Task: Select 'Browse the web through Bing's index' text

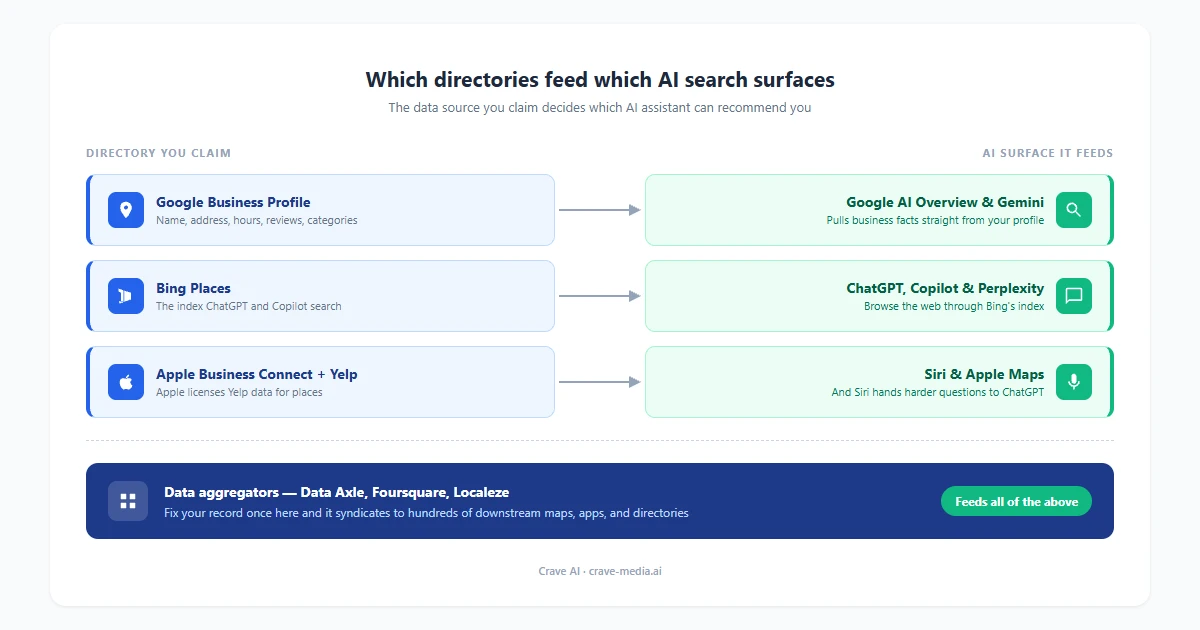Action: (x=954, y=306)
